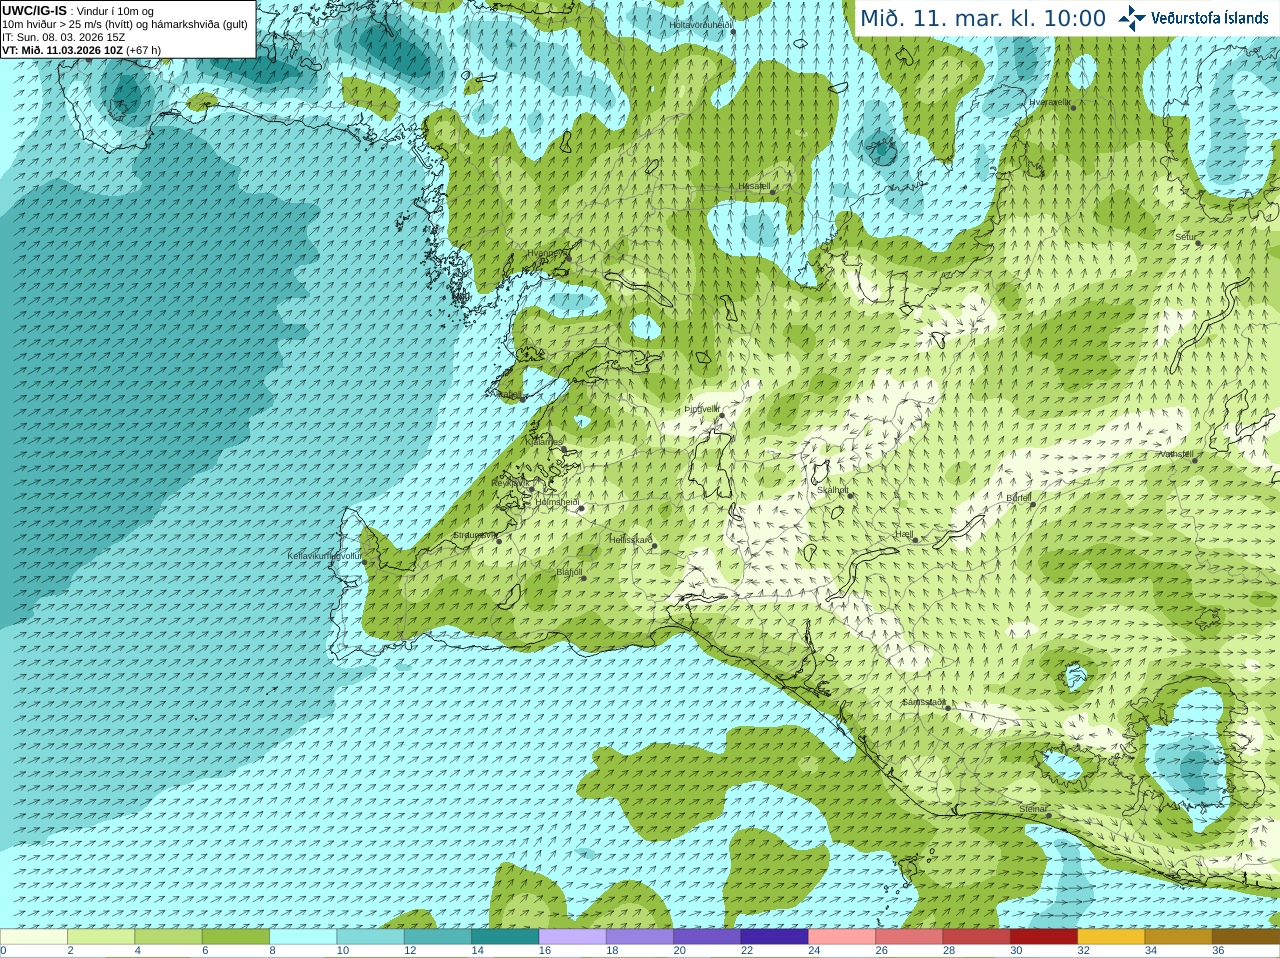This screenshot has height=958, width=1280.
Task: Pick the ochre 34–36 legend swatch
Action: click(x=1178, y=937)
